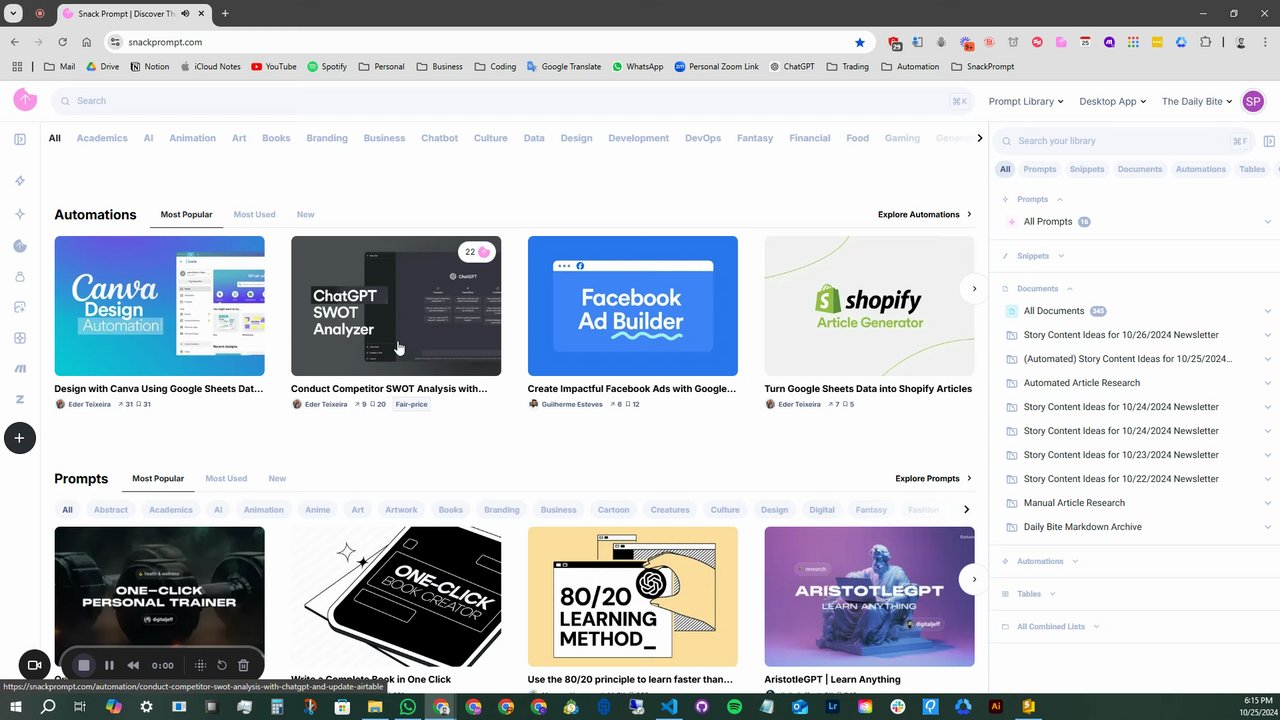Open the Prompt Library dropdown

[x=1025, y=101]
